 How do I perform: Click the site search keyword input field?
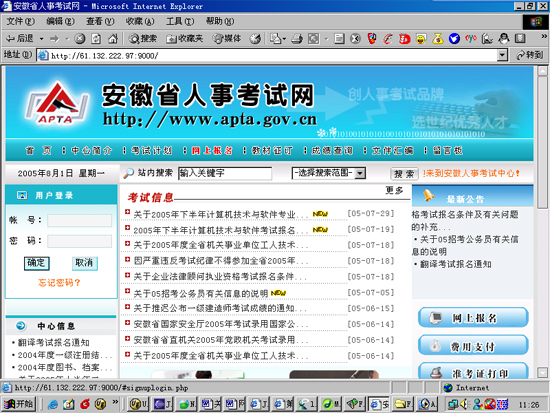tap(225, 173)
